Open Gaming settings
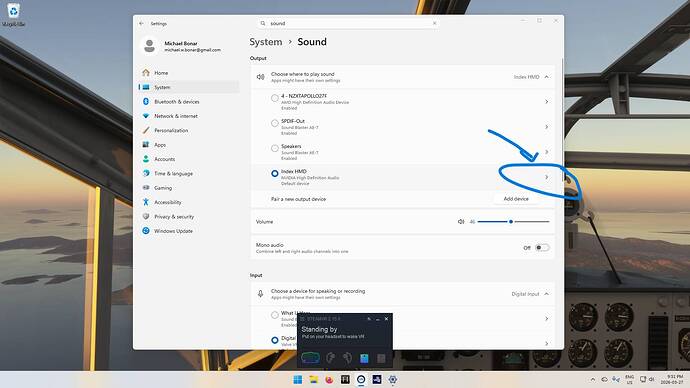Screen dimensions: 690x388 (x=189, y=188)
